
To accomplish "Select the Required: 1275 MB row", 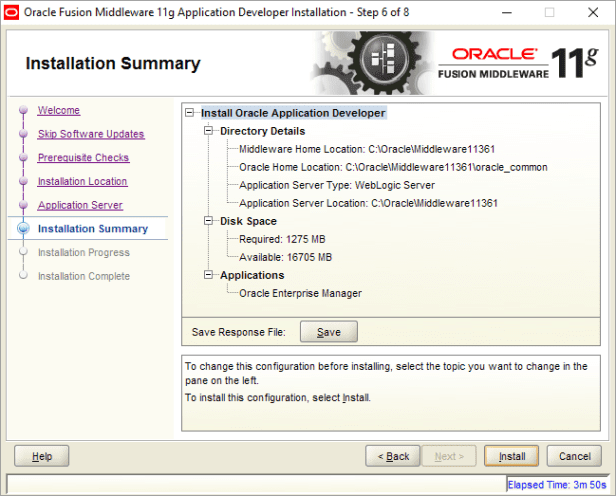I will (x=282, y=239).
